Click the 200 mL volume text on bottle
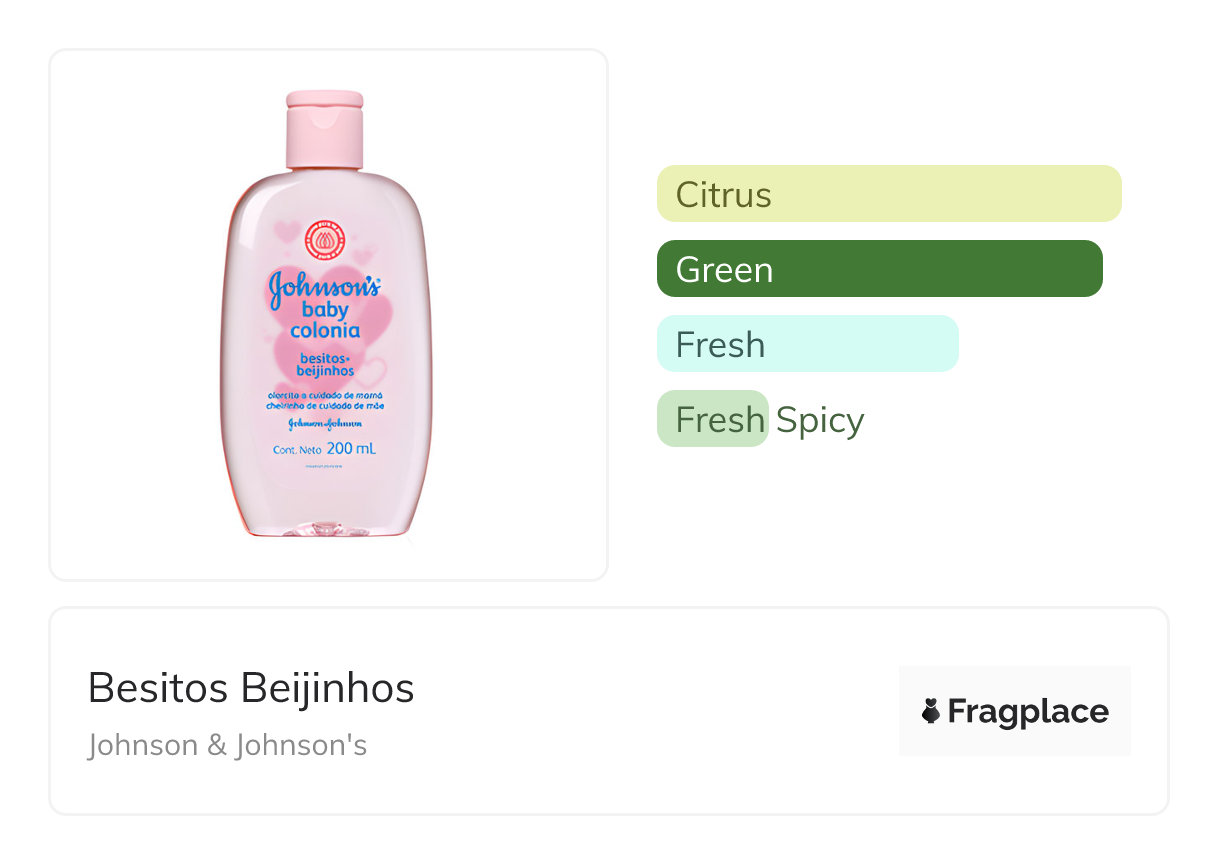This screenshot has height=864, width=1218. (x=351, y=449)
